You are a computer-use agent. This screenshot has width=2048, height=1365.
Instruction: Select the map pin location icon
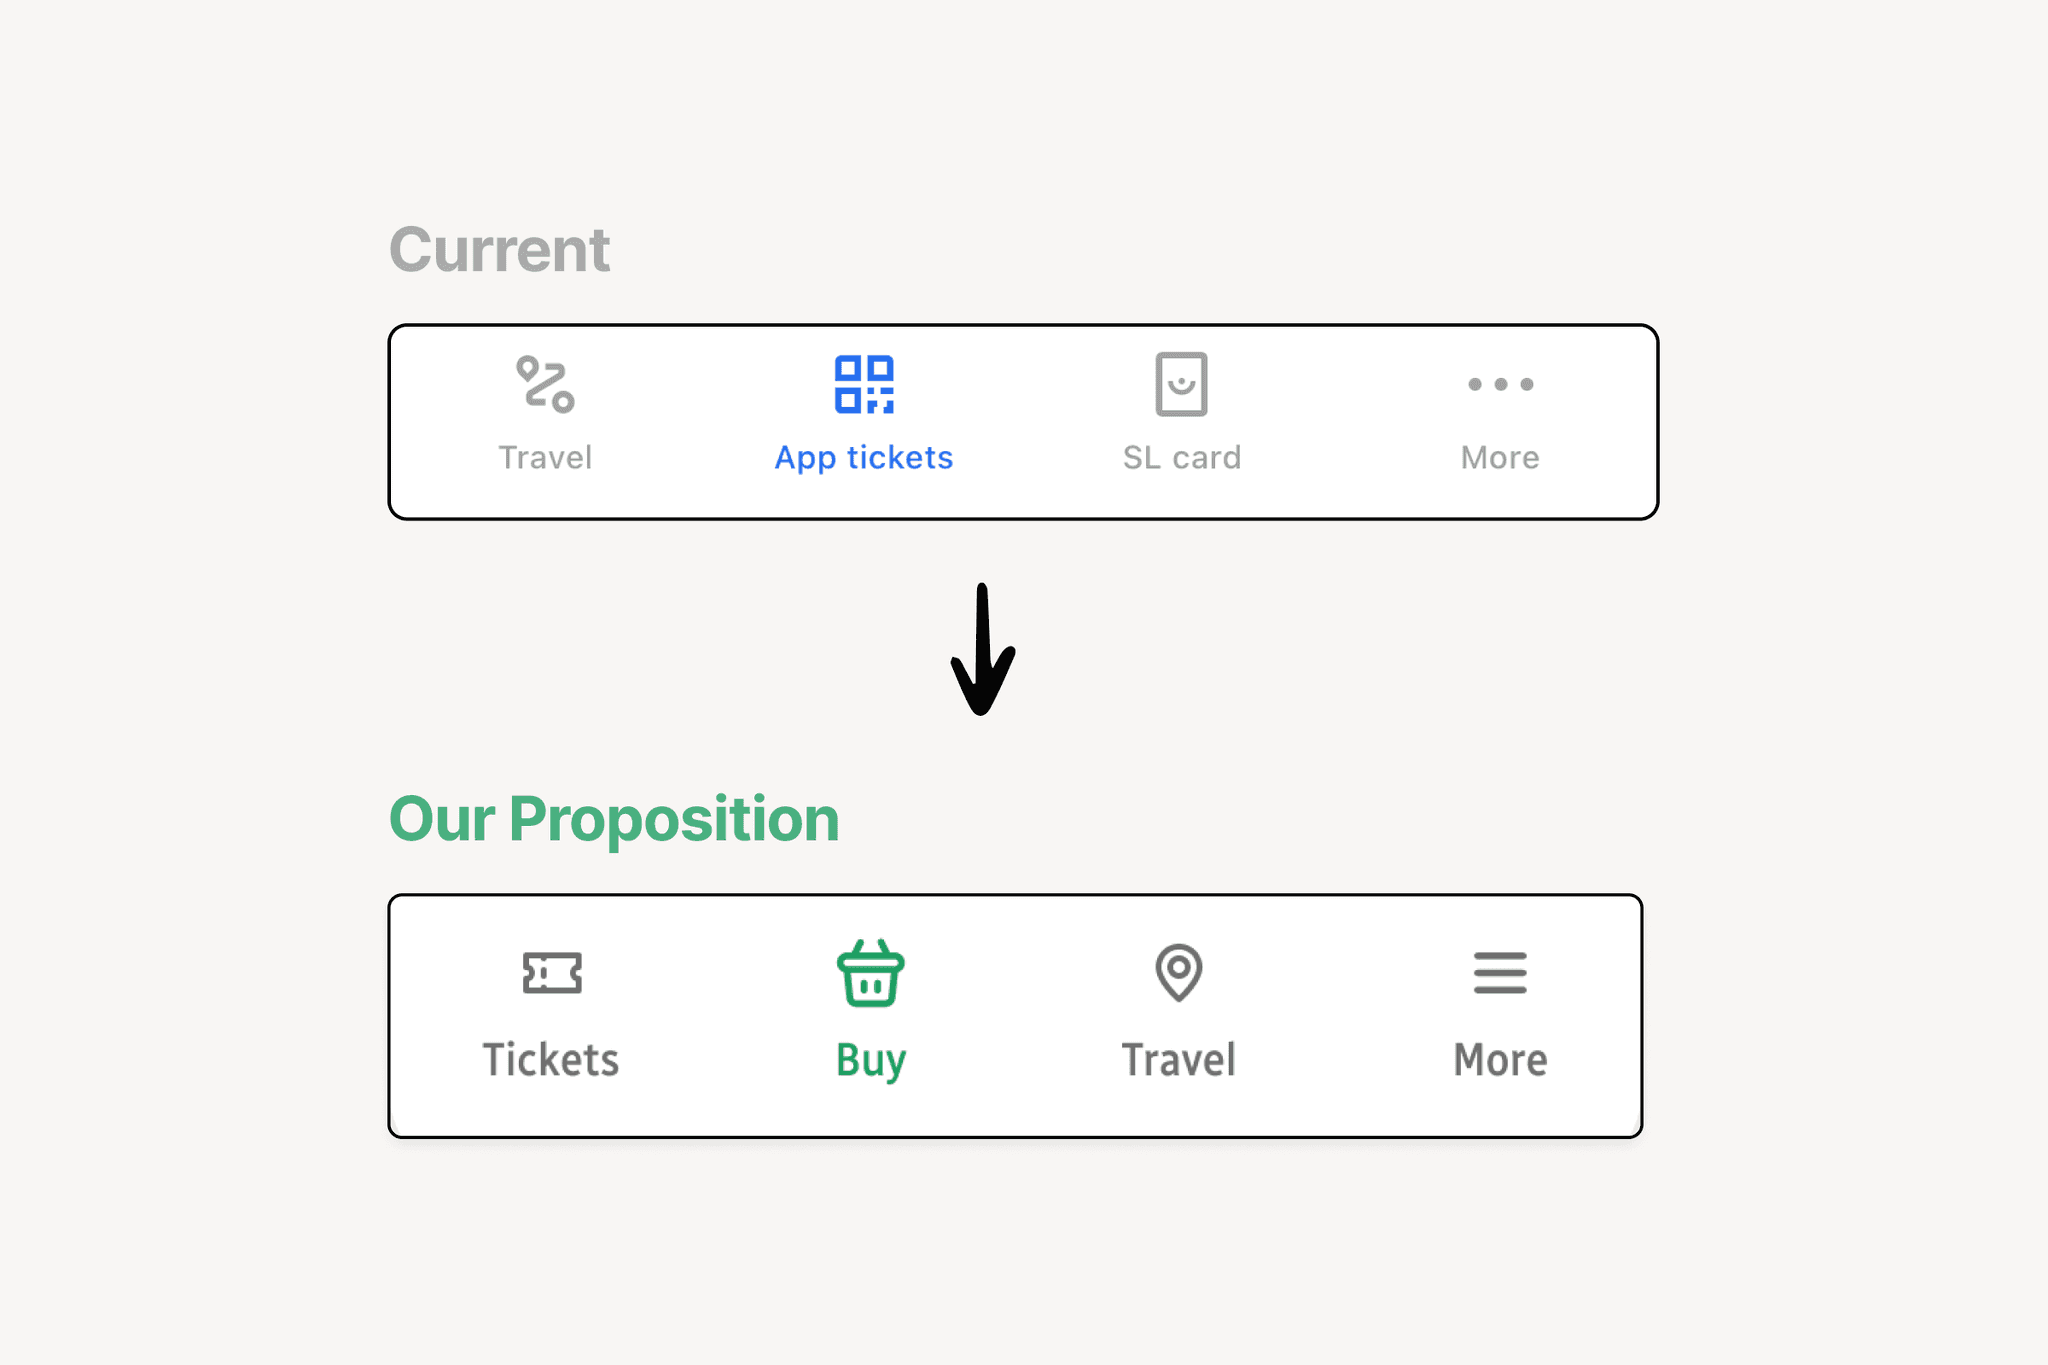[1179, 972]
